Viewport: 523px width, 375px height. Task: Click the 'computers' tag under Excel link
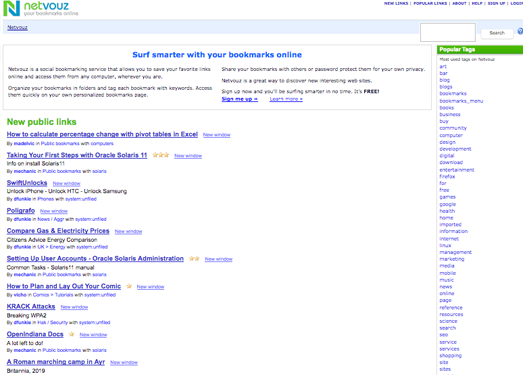tap(102, 143)
